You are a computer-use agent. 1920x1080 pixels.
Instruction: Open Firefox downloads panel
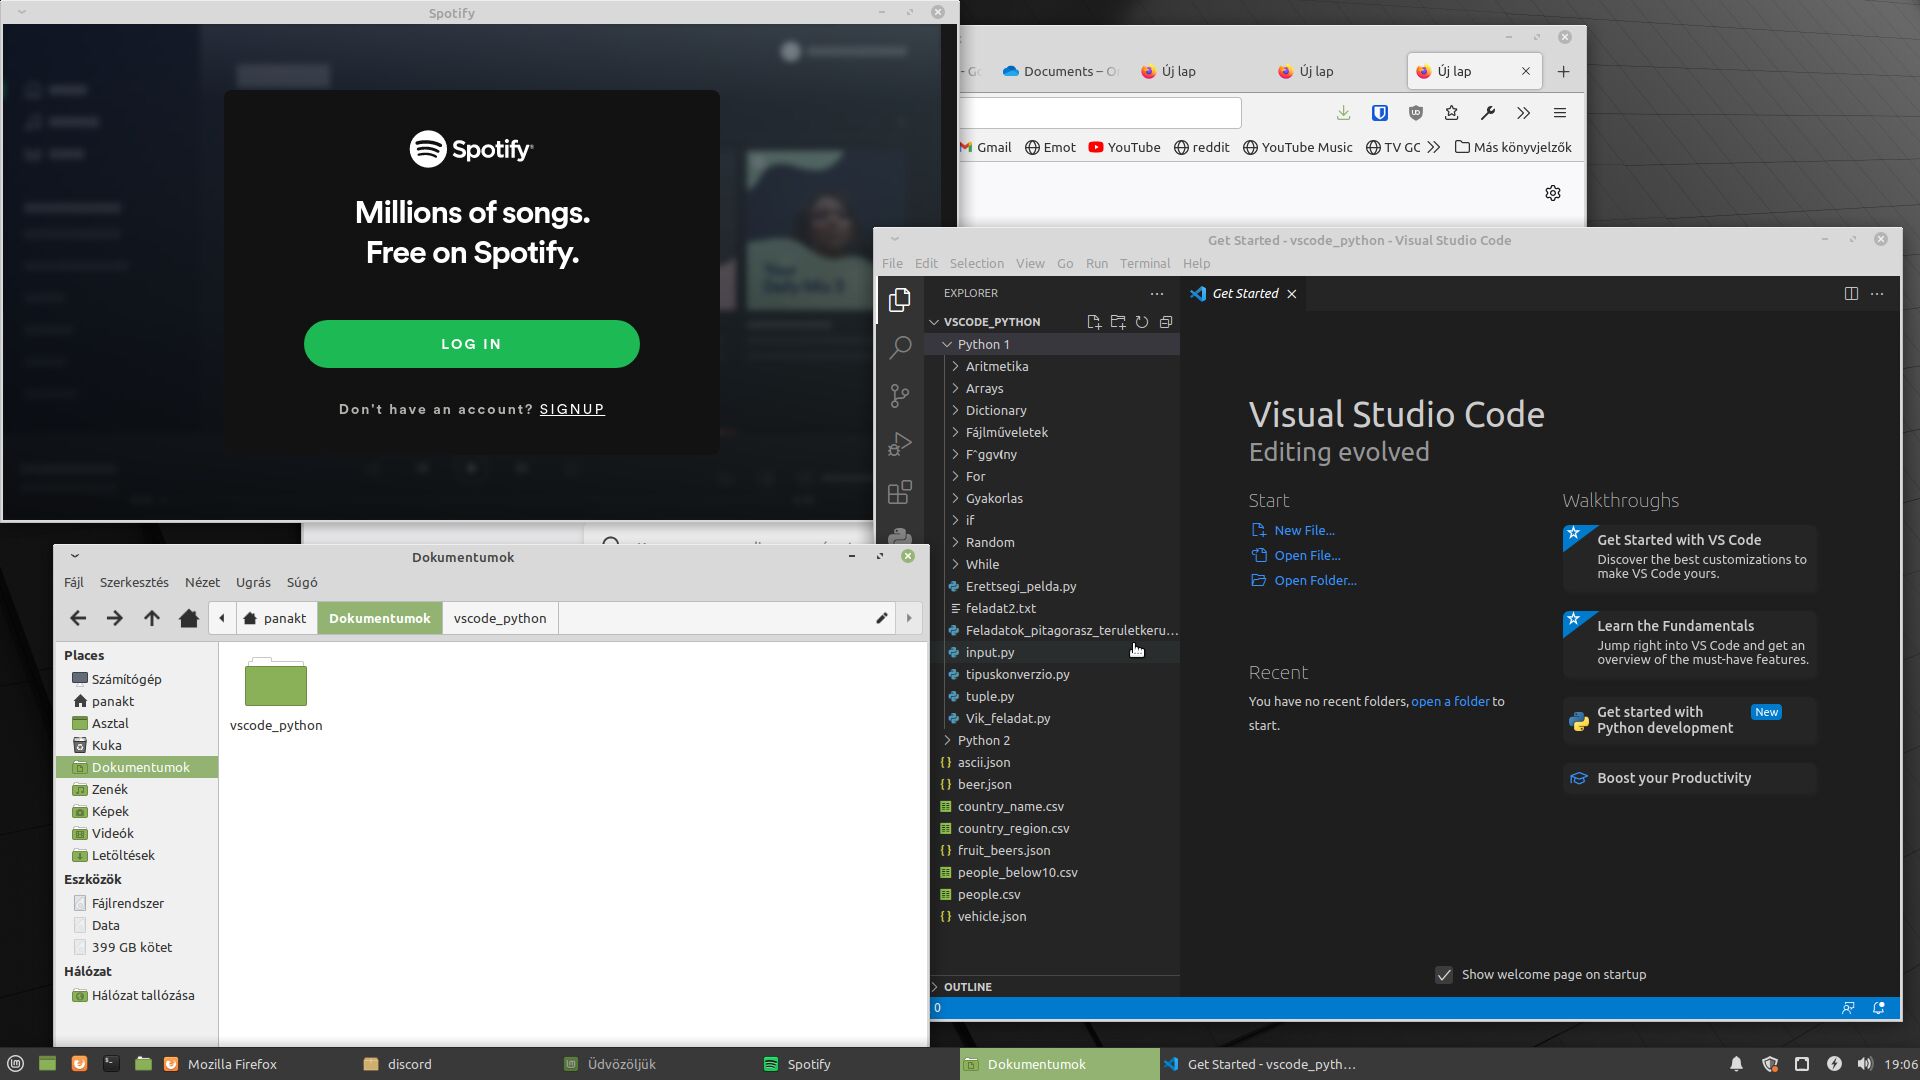pyautogui.click(x=1343, y=113)
